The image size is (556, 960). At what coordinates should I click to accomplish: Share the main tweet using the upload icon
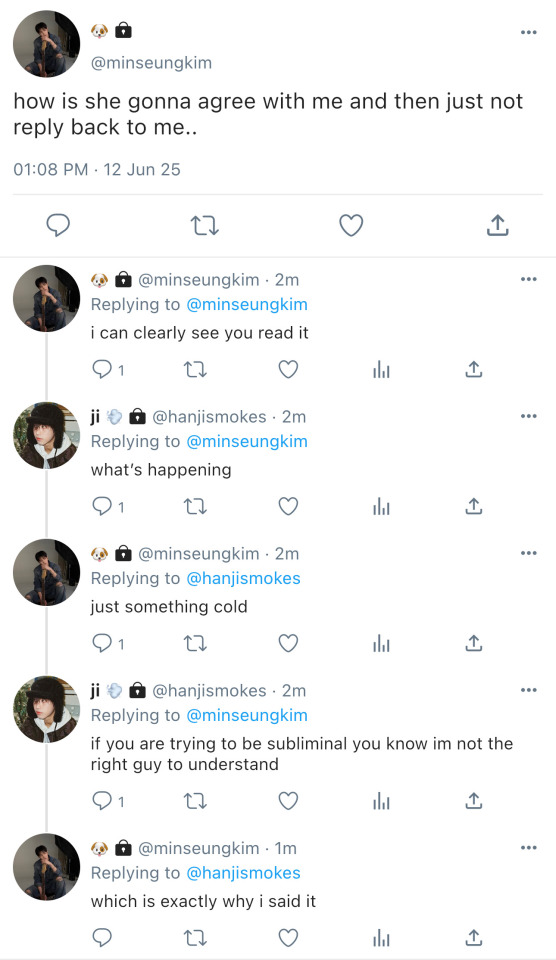pyautogui.click(x=498, y=225)
